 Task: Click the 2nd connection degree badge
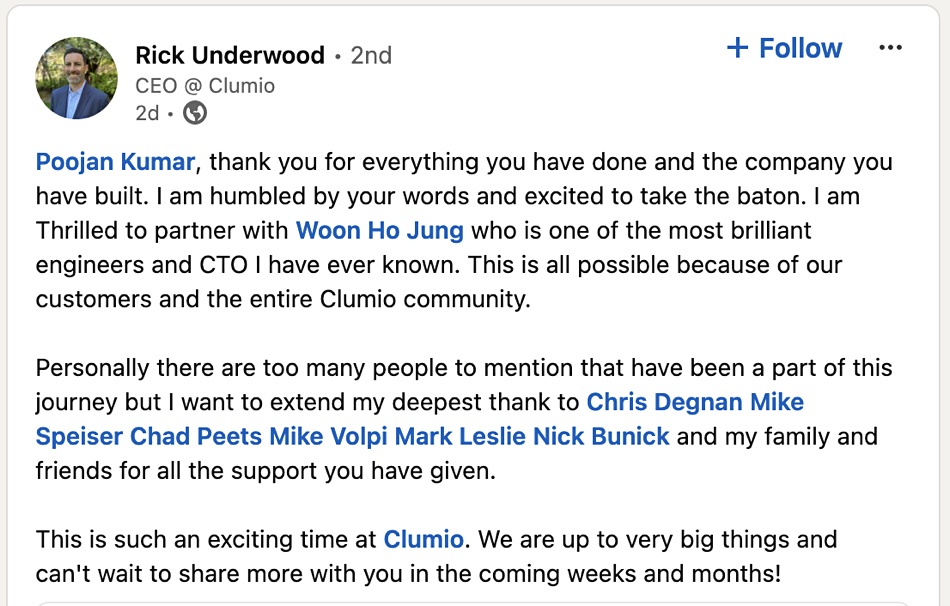[x=371, y=55]
